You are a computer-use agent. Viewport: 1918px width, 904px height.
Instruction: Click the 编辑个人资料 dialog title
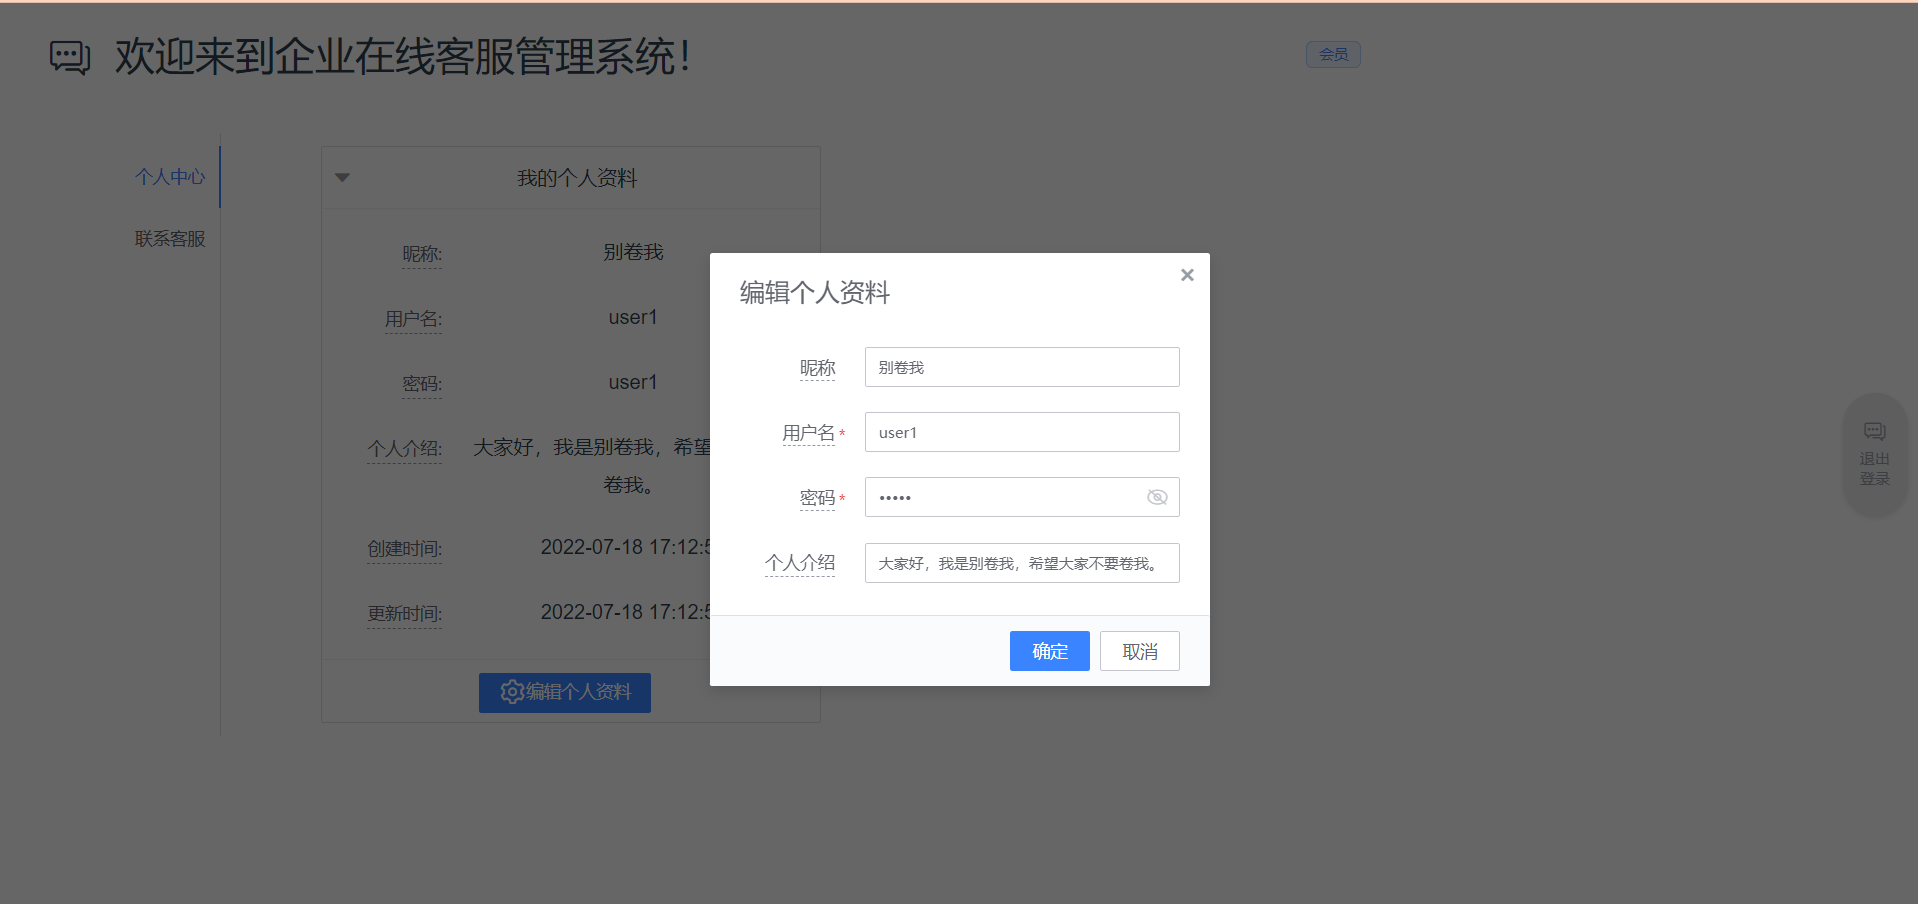[x=814, y=293]
